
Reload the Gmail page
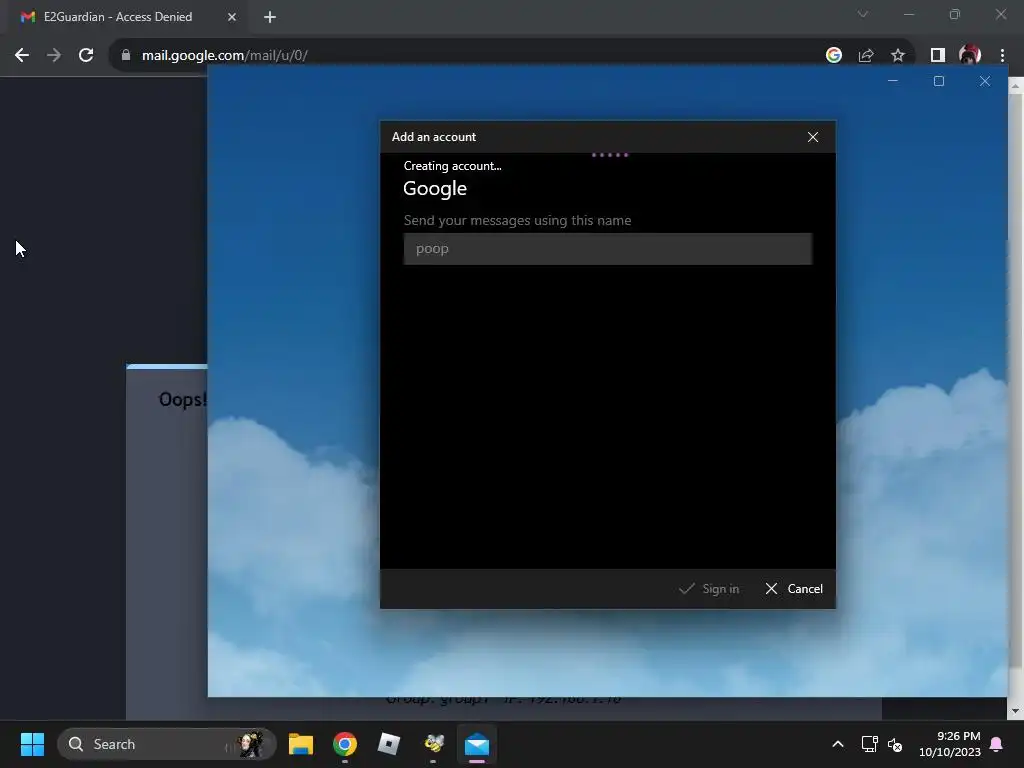pyautogui.click(x=86, y=56)
